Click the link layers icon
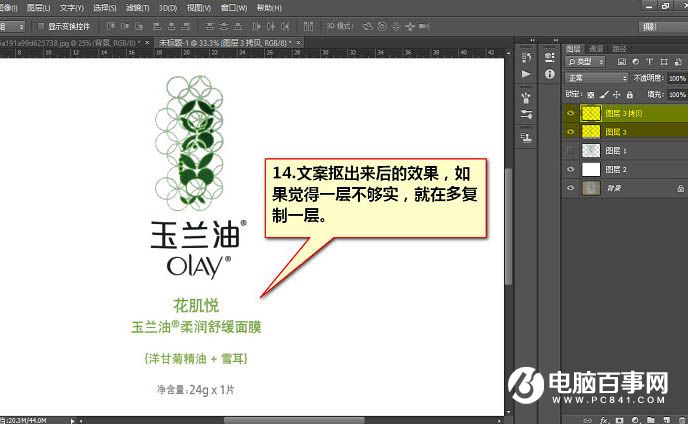Screen dimensions: 688x424 tap(588, 420)
